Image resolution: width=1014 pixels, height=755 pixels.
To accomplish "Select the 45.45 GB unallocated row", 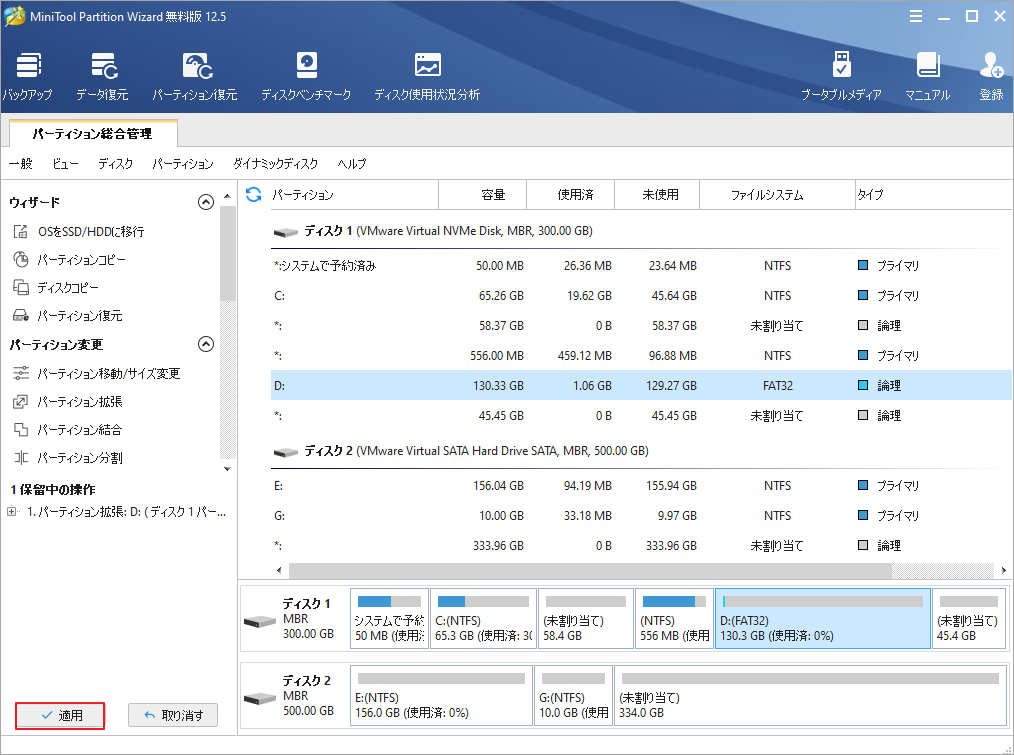I will coord(640,415).
